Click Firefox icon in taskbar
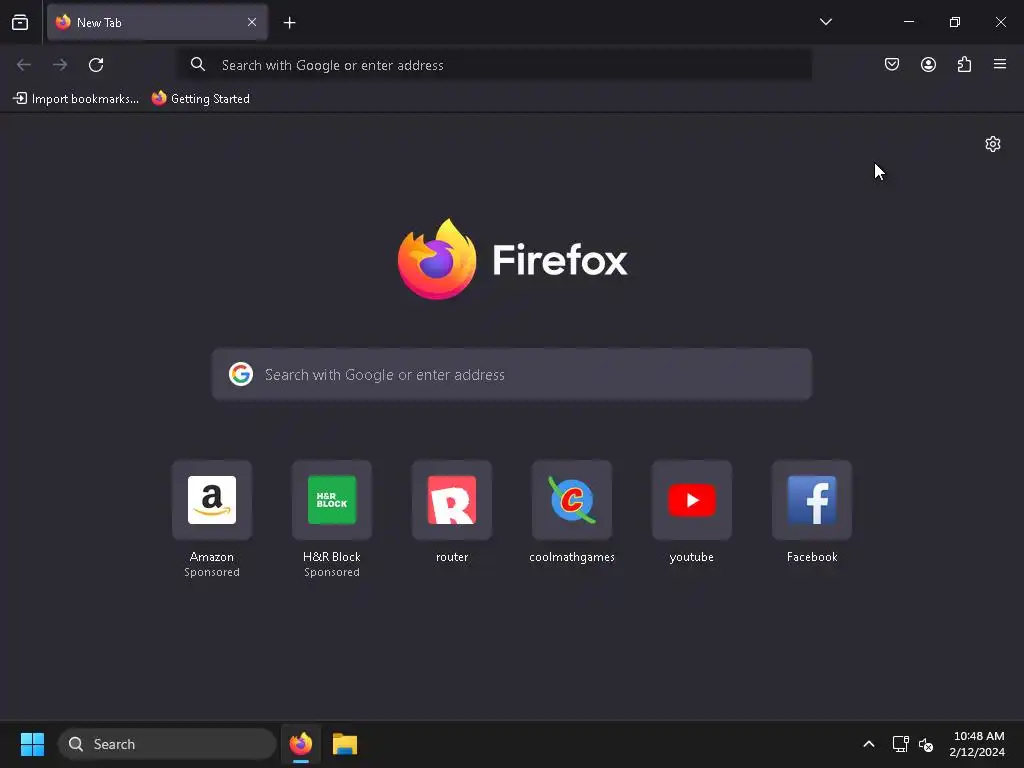Viewport: 1024px width, 768px height. click(300, 744)
